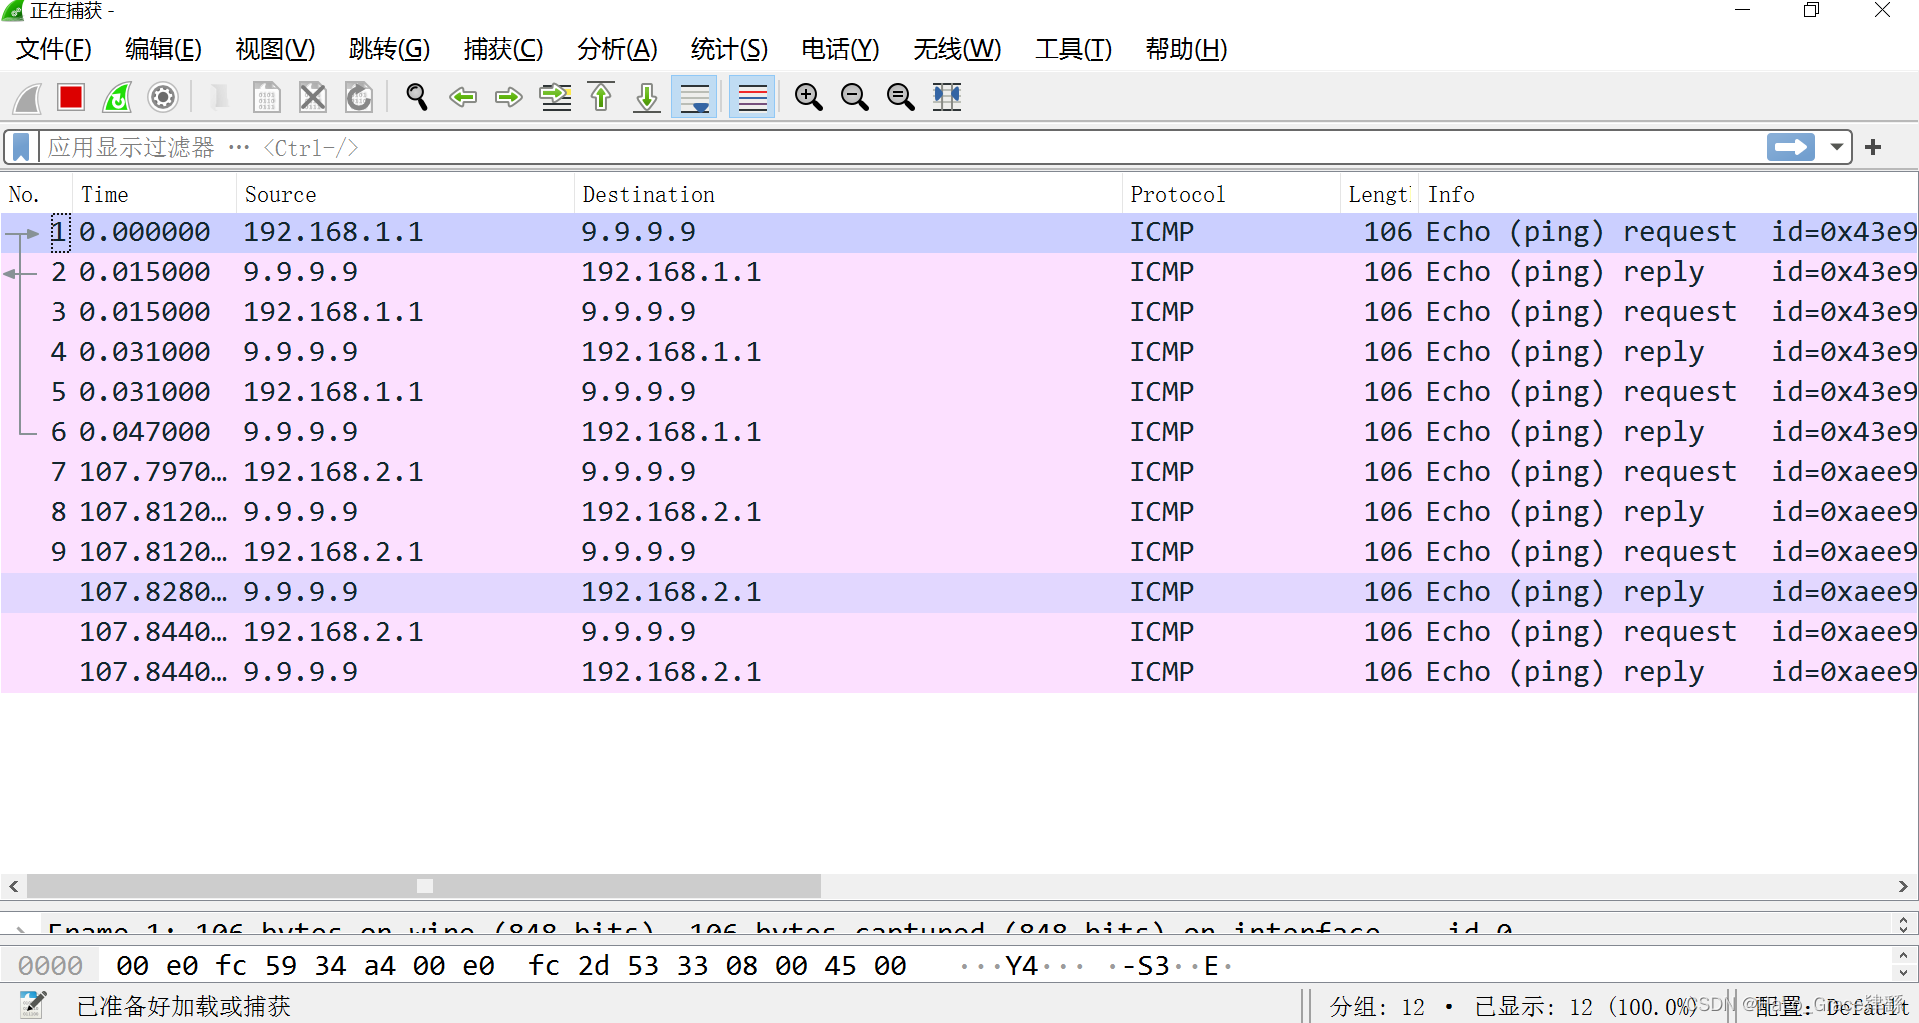Screen dimensions: 1919x1023
Task: Sort packets by Info column header
Action: [x=1667, y=194]
